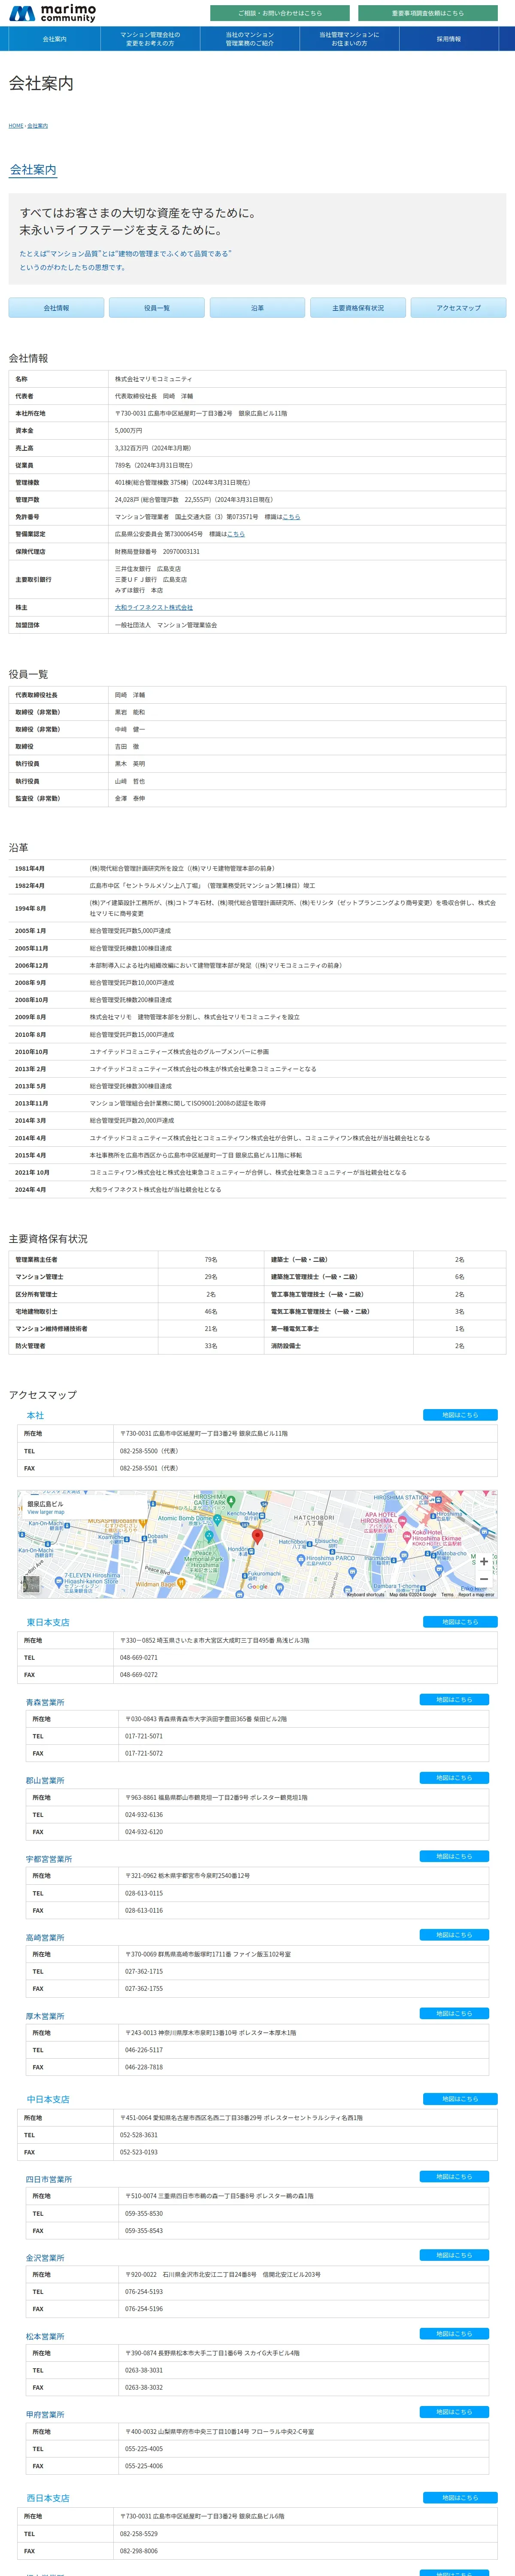This screenshot has height=2576, width=515.
Task: Click the red location pin on the map
Action: [x=256, y=1537]
